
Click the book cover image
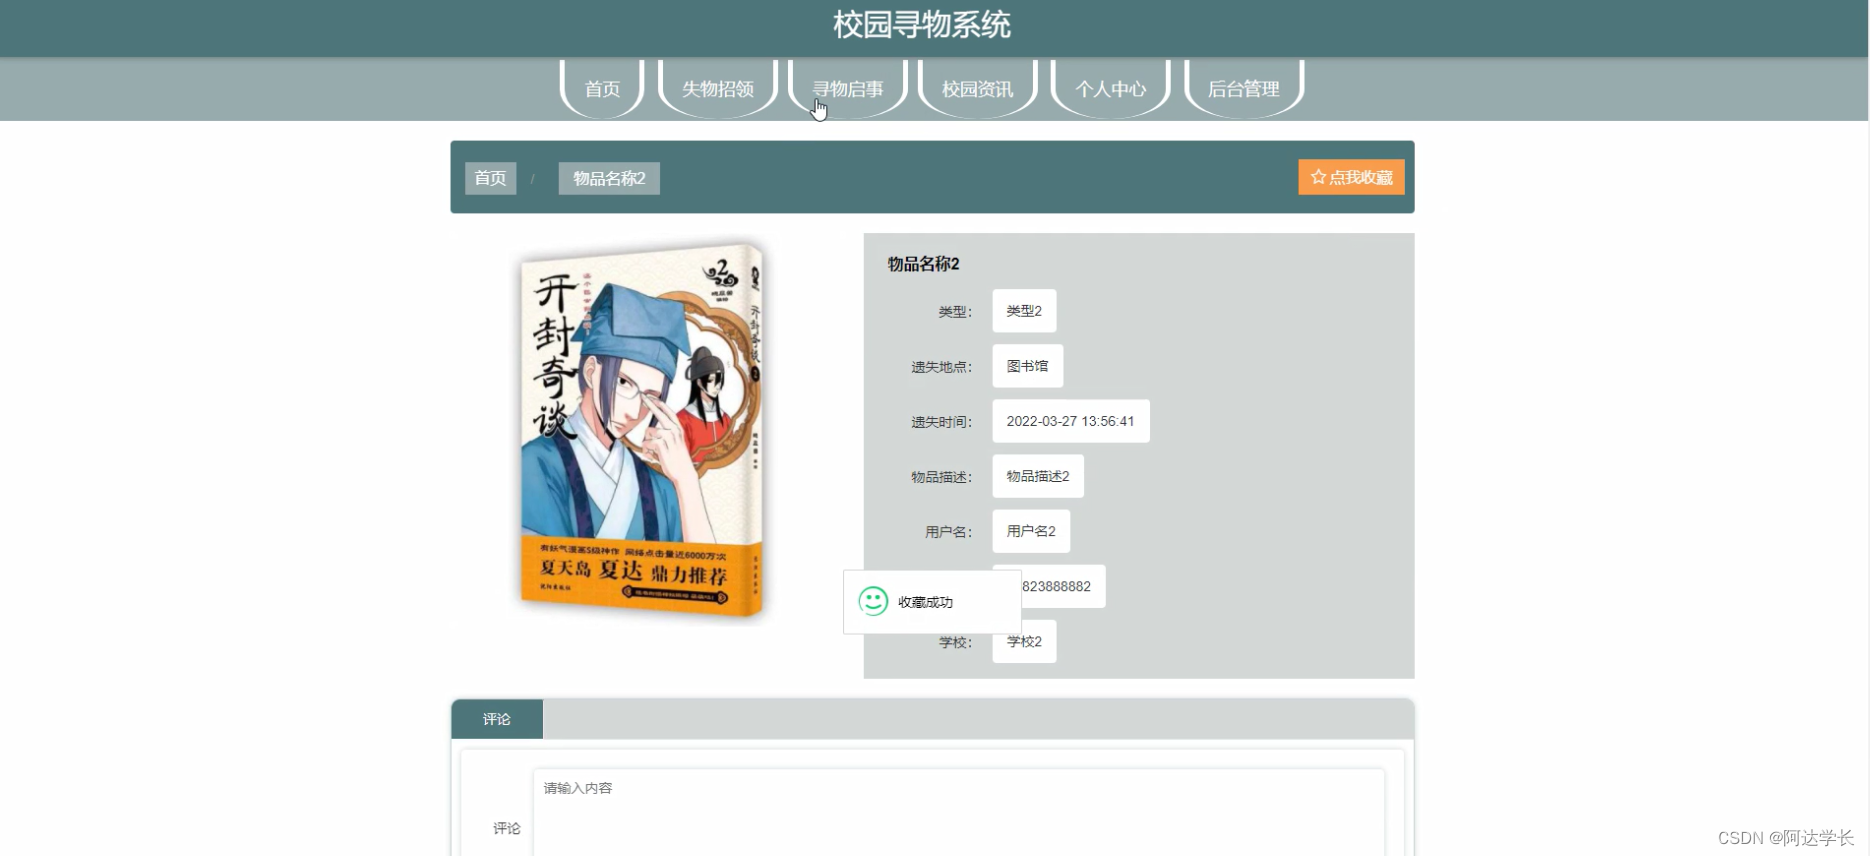(x=641, y=428)
